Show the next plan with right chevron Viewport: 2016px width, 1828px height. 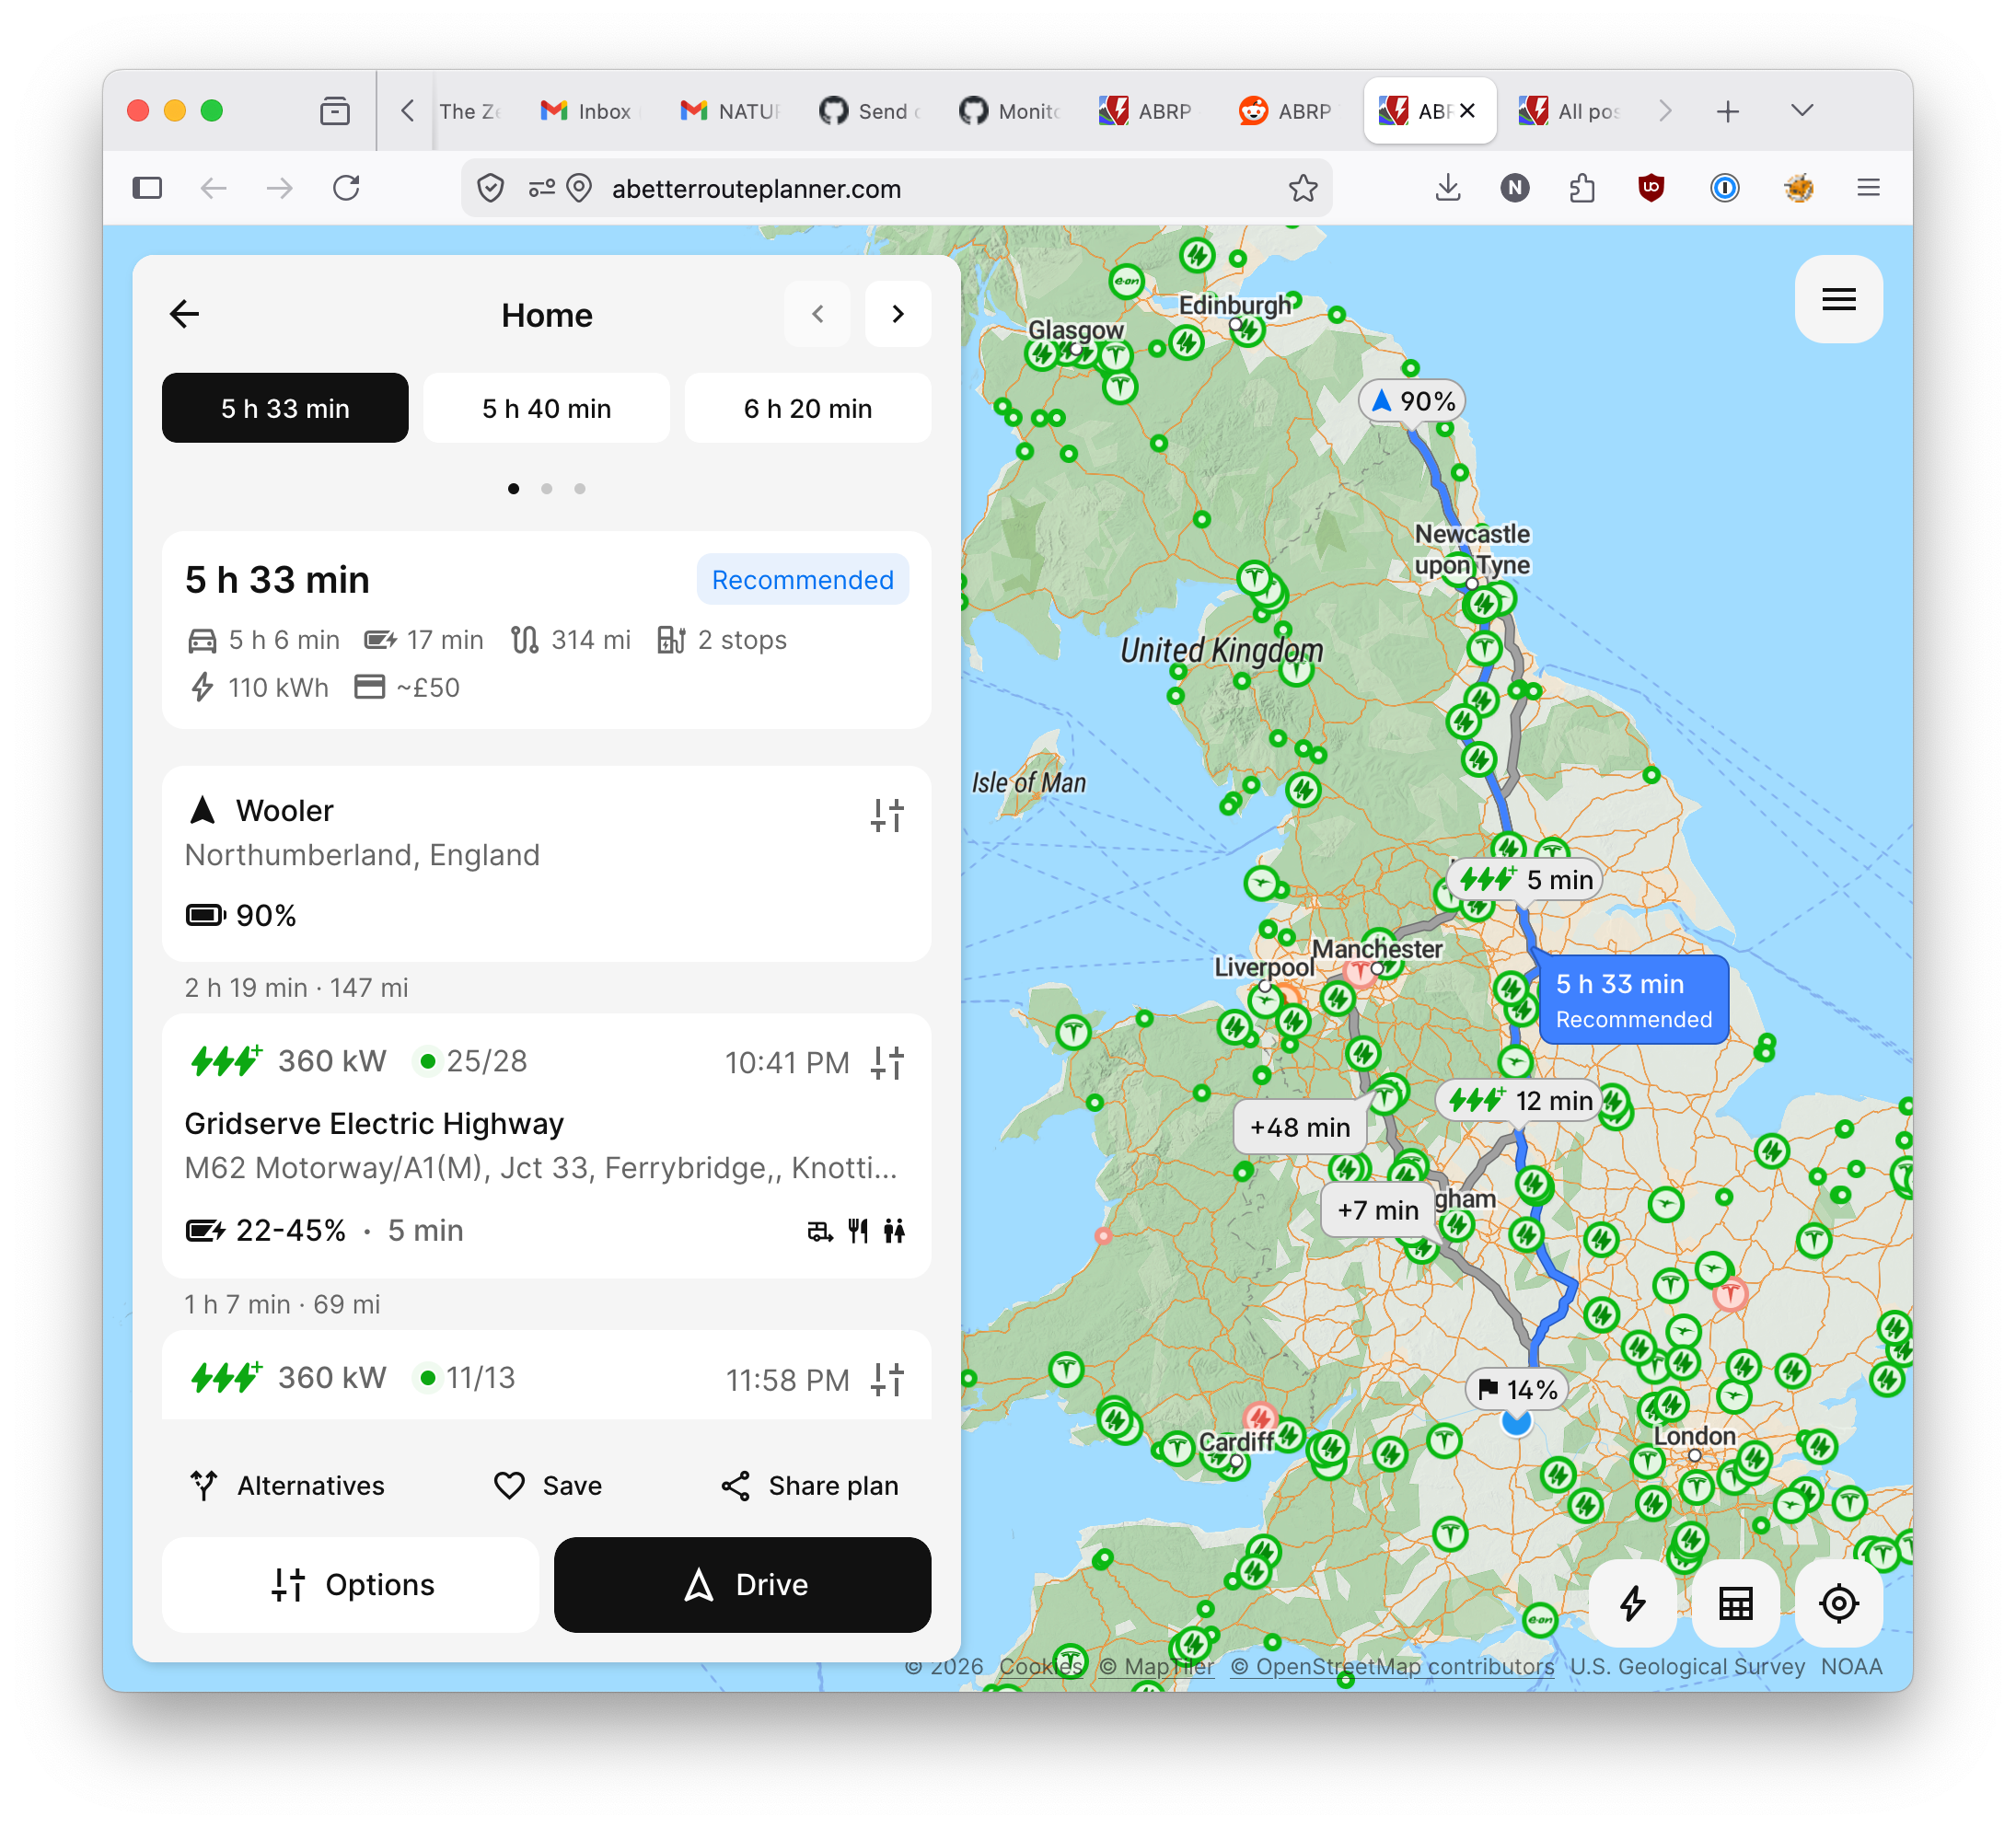(897, 314)
